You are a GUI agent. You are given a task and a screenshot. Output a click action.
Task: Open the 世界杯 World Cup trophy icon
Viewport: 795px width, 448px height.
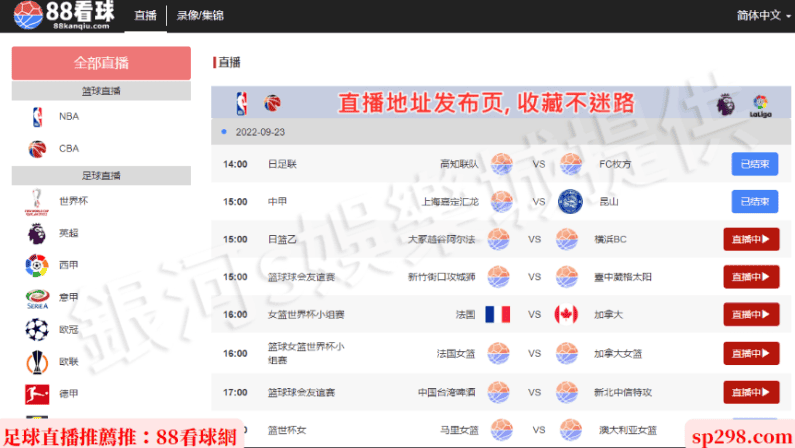tap(37, 202)
